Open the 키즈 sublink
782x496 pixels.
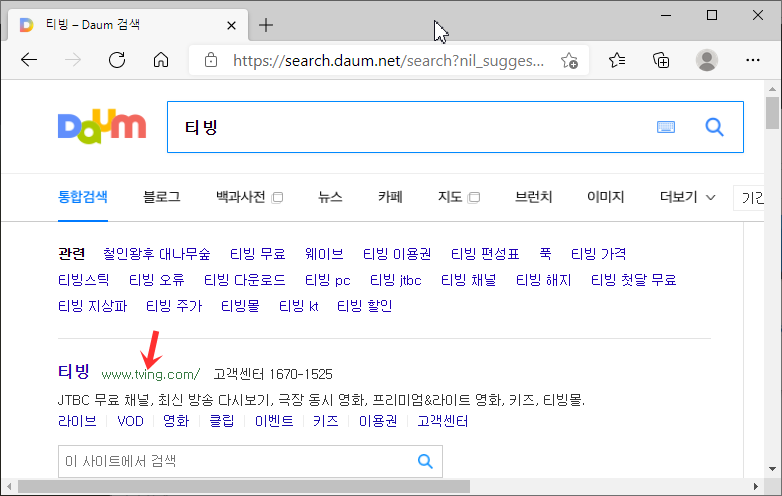point(326,421)
